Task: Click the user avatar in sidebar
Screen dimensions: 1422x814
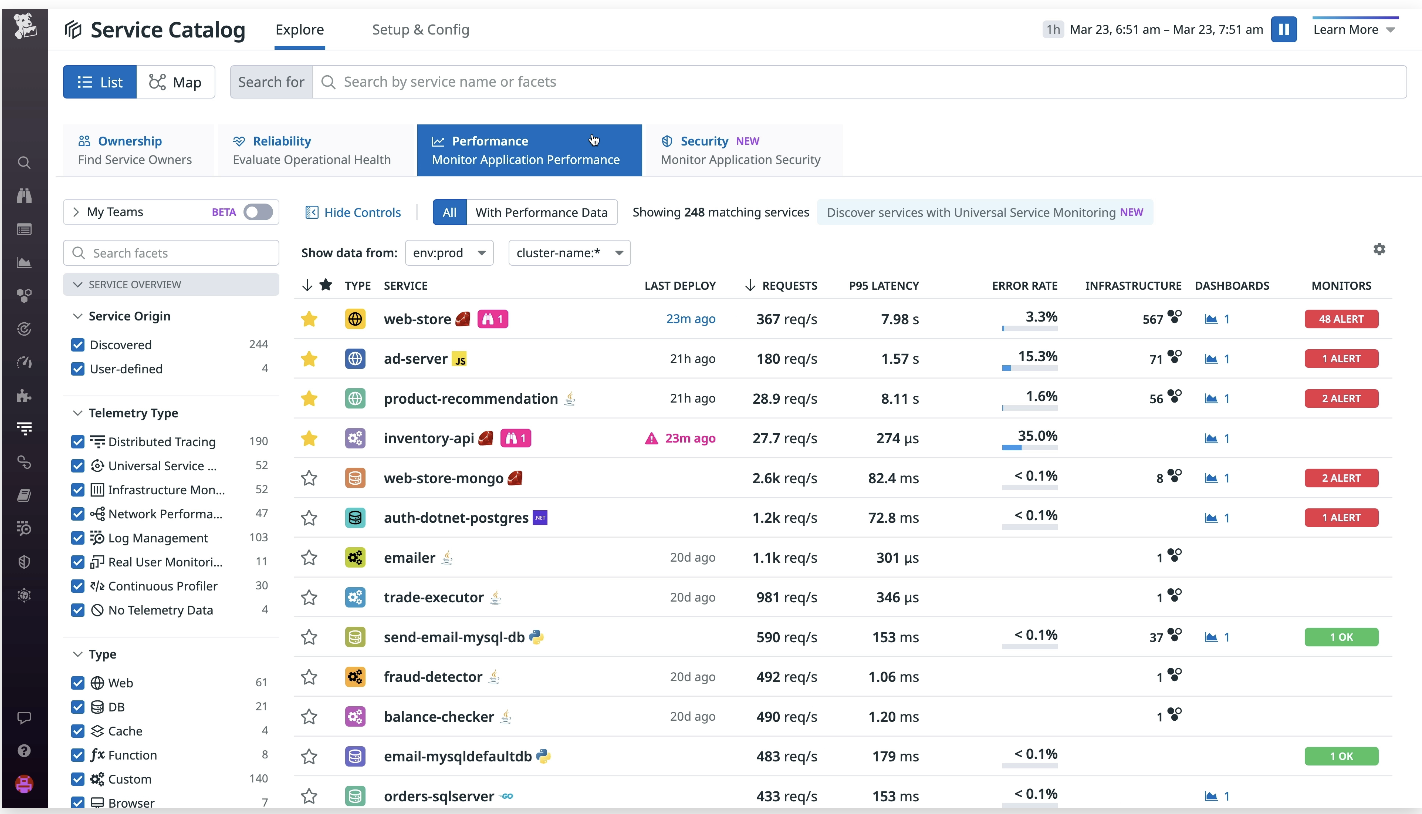Action: [25, 784]
